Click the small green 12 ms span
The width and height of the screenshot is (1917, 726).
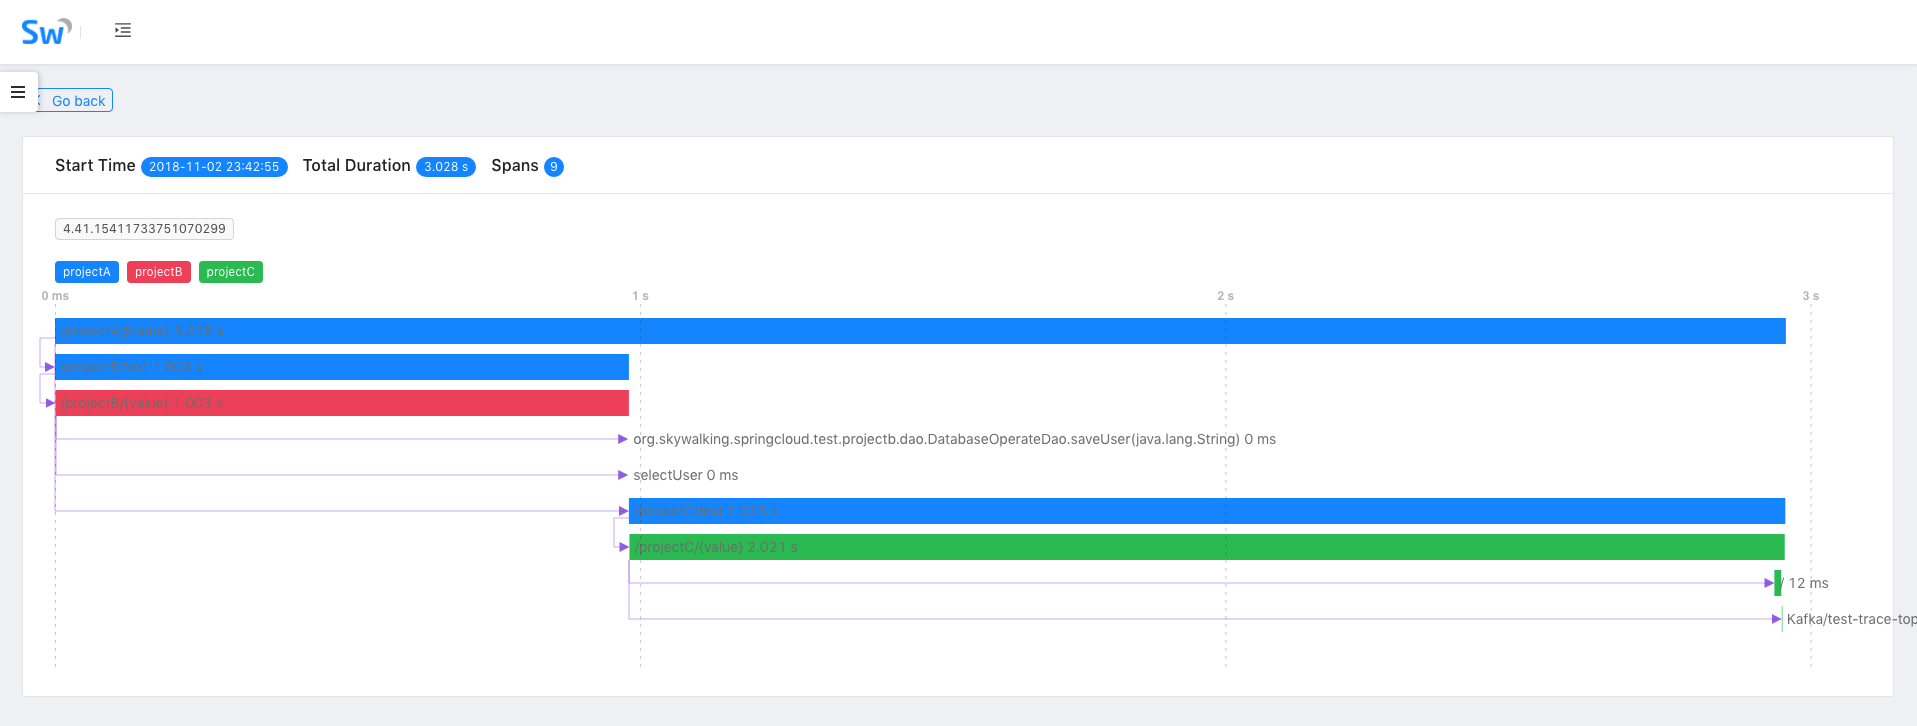1777,583
